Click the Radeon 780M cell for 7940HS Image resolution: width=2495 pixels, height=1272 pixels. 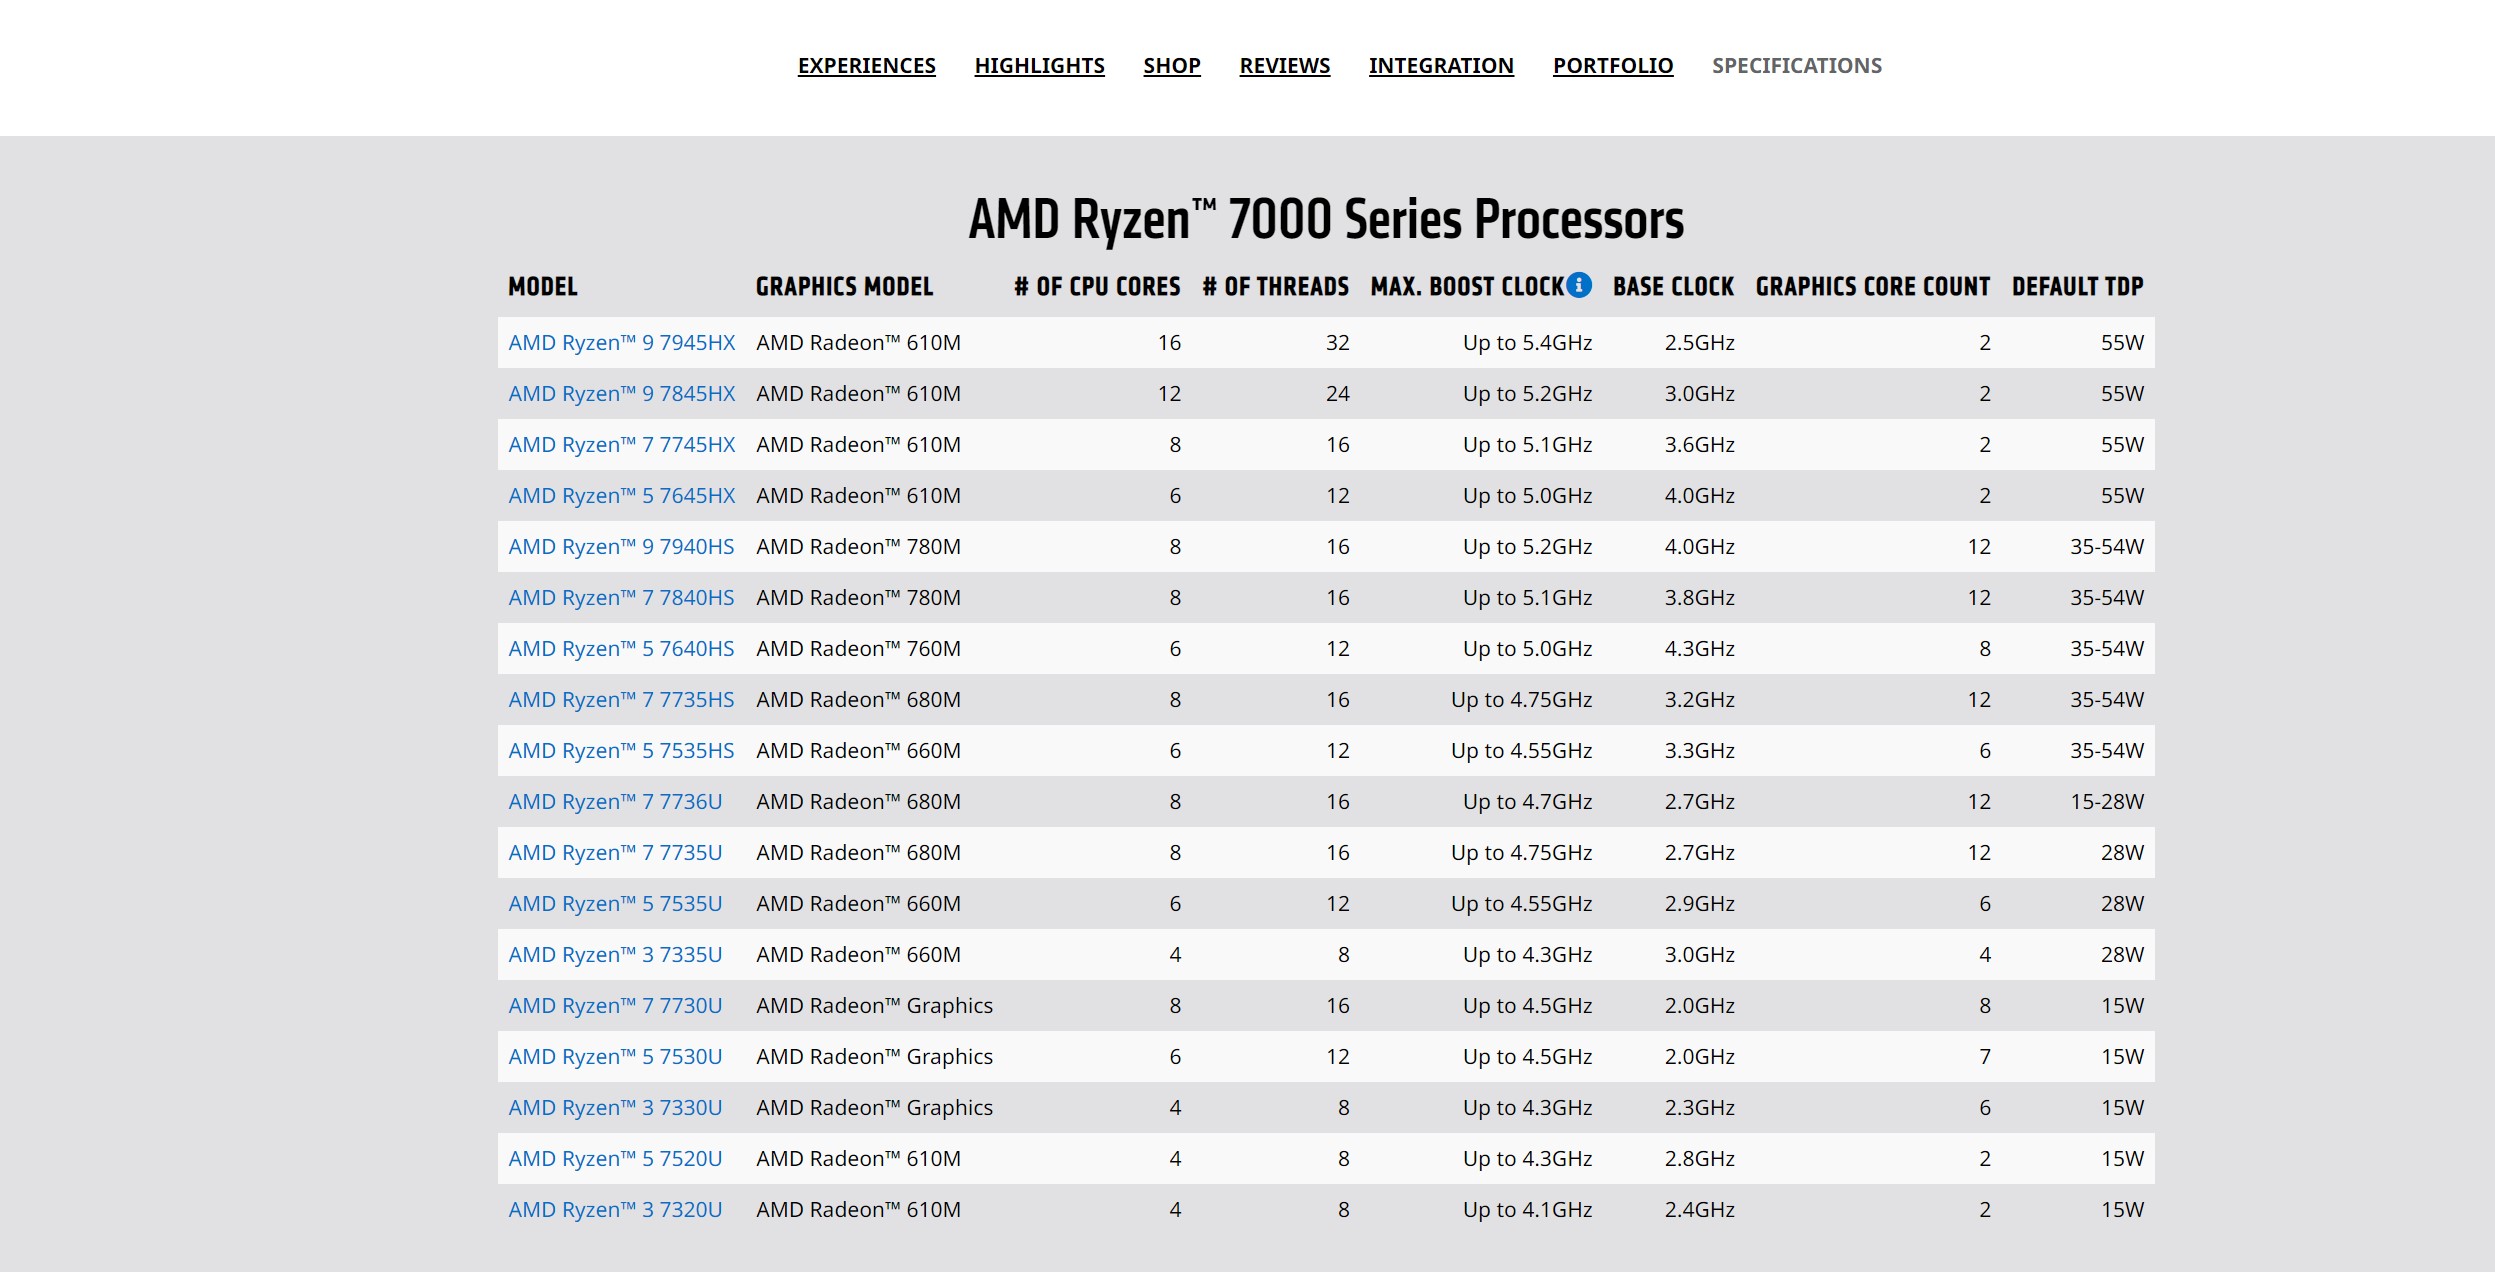pos(858,547)
